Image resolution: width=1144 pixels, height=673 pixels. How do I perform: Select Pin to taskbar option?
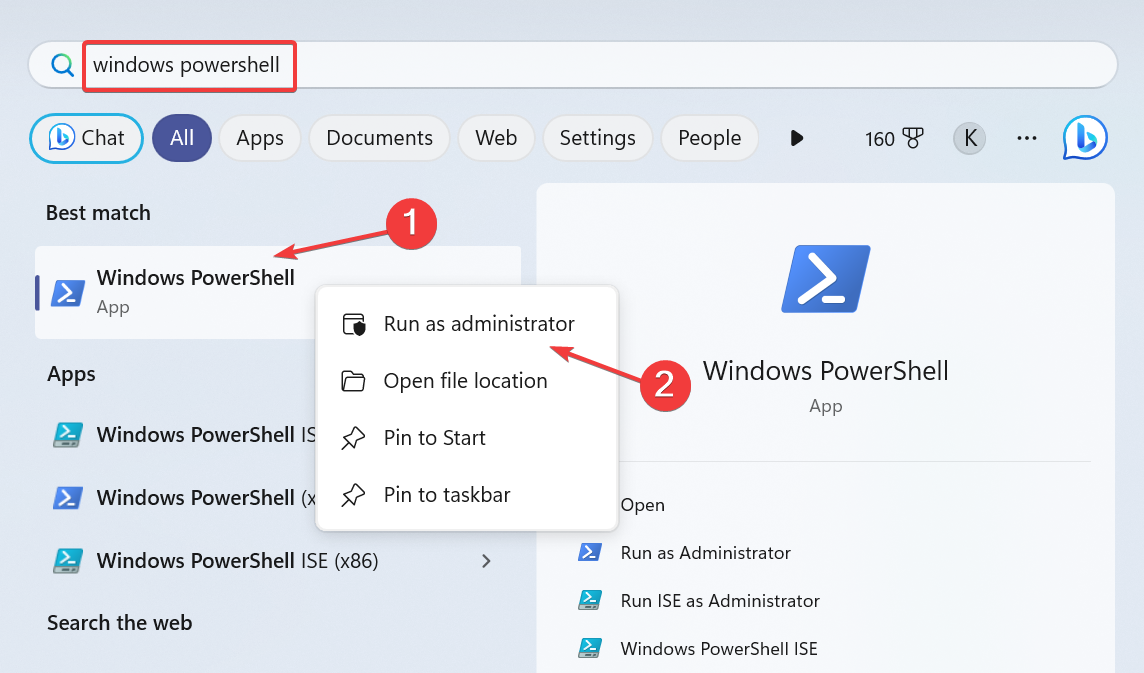(447, 495)
